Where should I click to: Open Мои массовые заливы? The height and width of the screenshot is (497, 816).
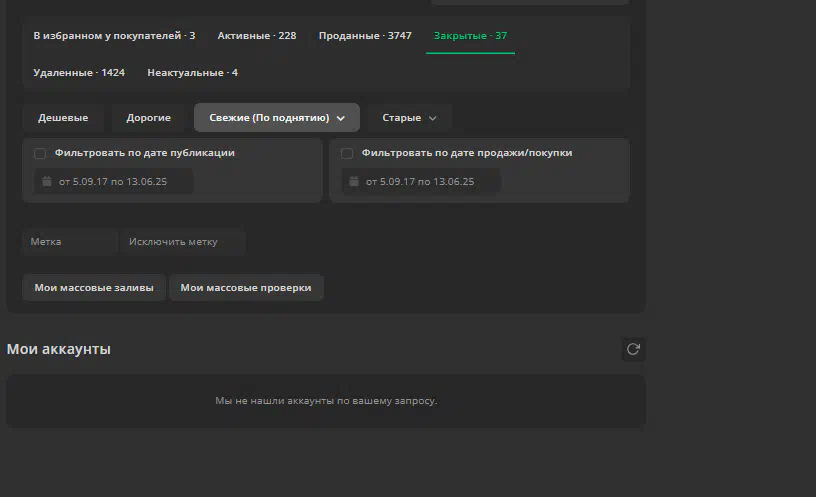point(94,288)
